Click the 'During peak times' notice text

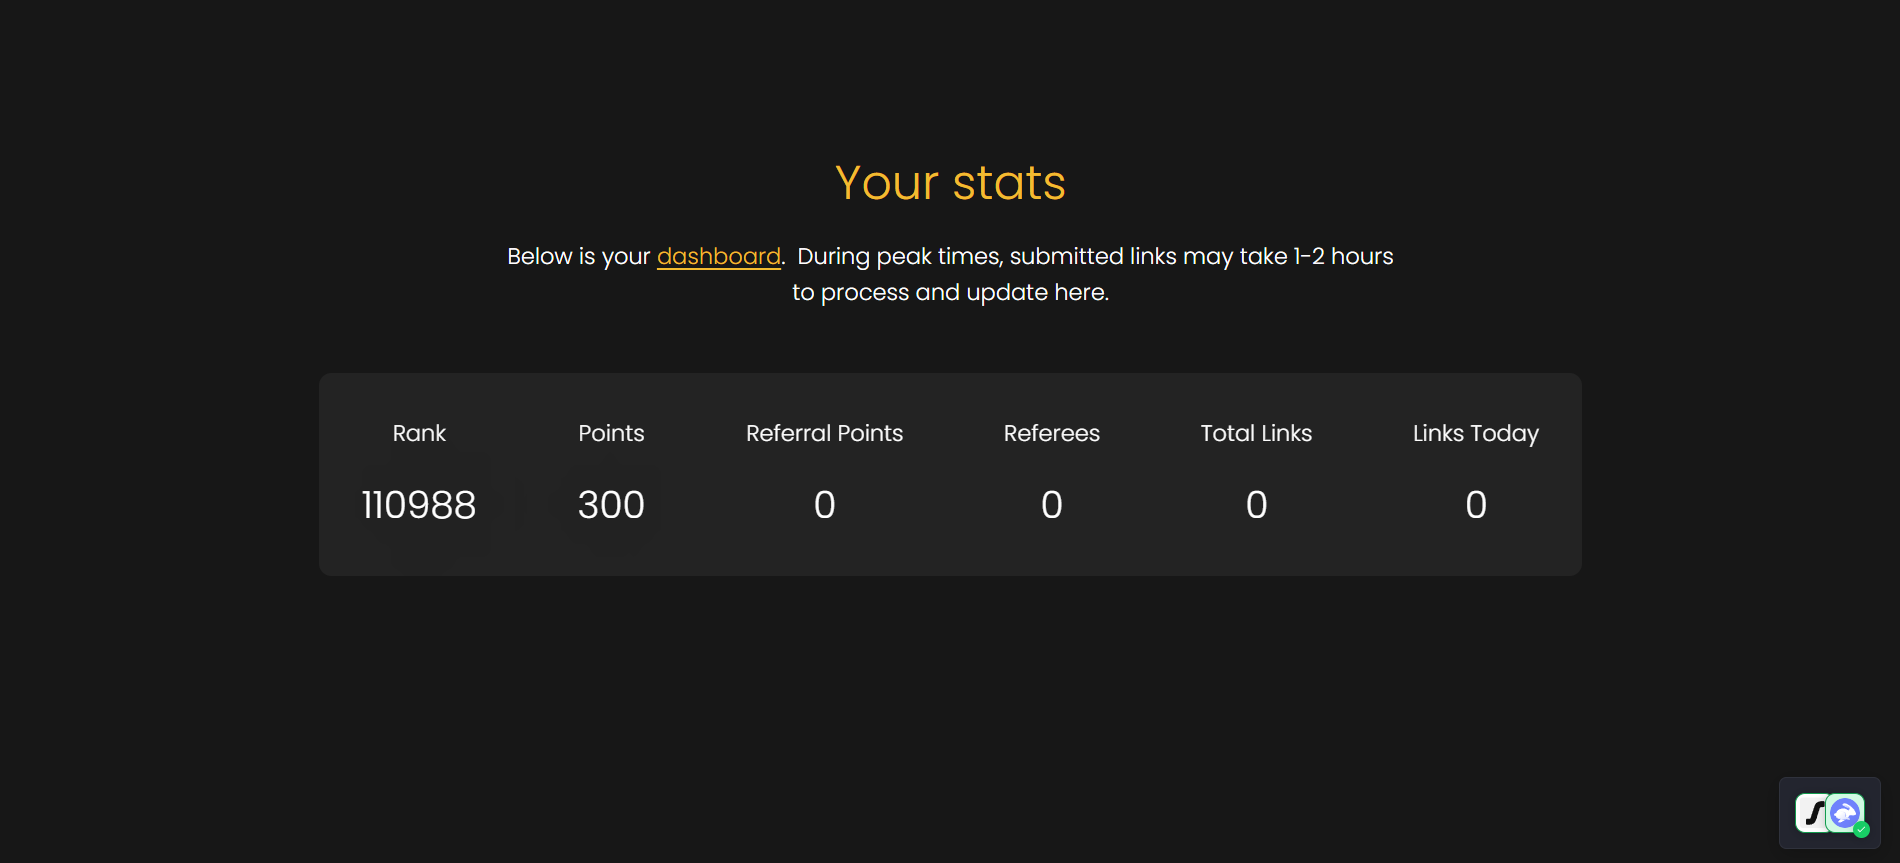point(1094,257)
